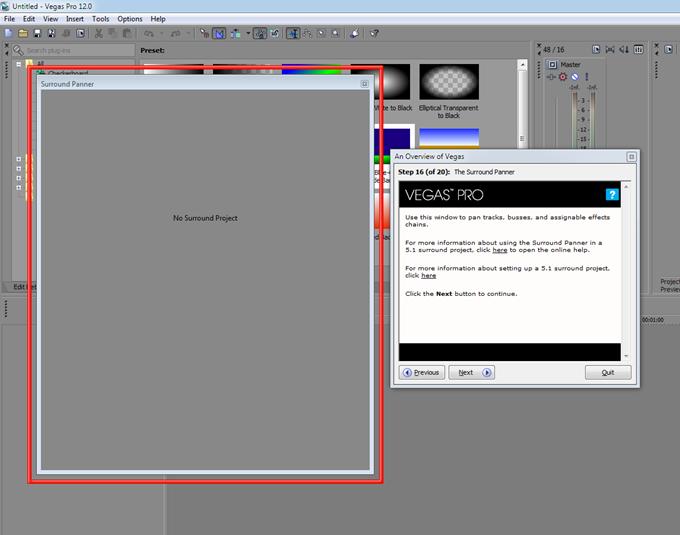Click the blue help question mark in overview
This screenshot has width=680, height=535.
pyautogui.click(x=612, y=195)
